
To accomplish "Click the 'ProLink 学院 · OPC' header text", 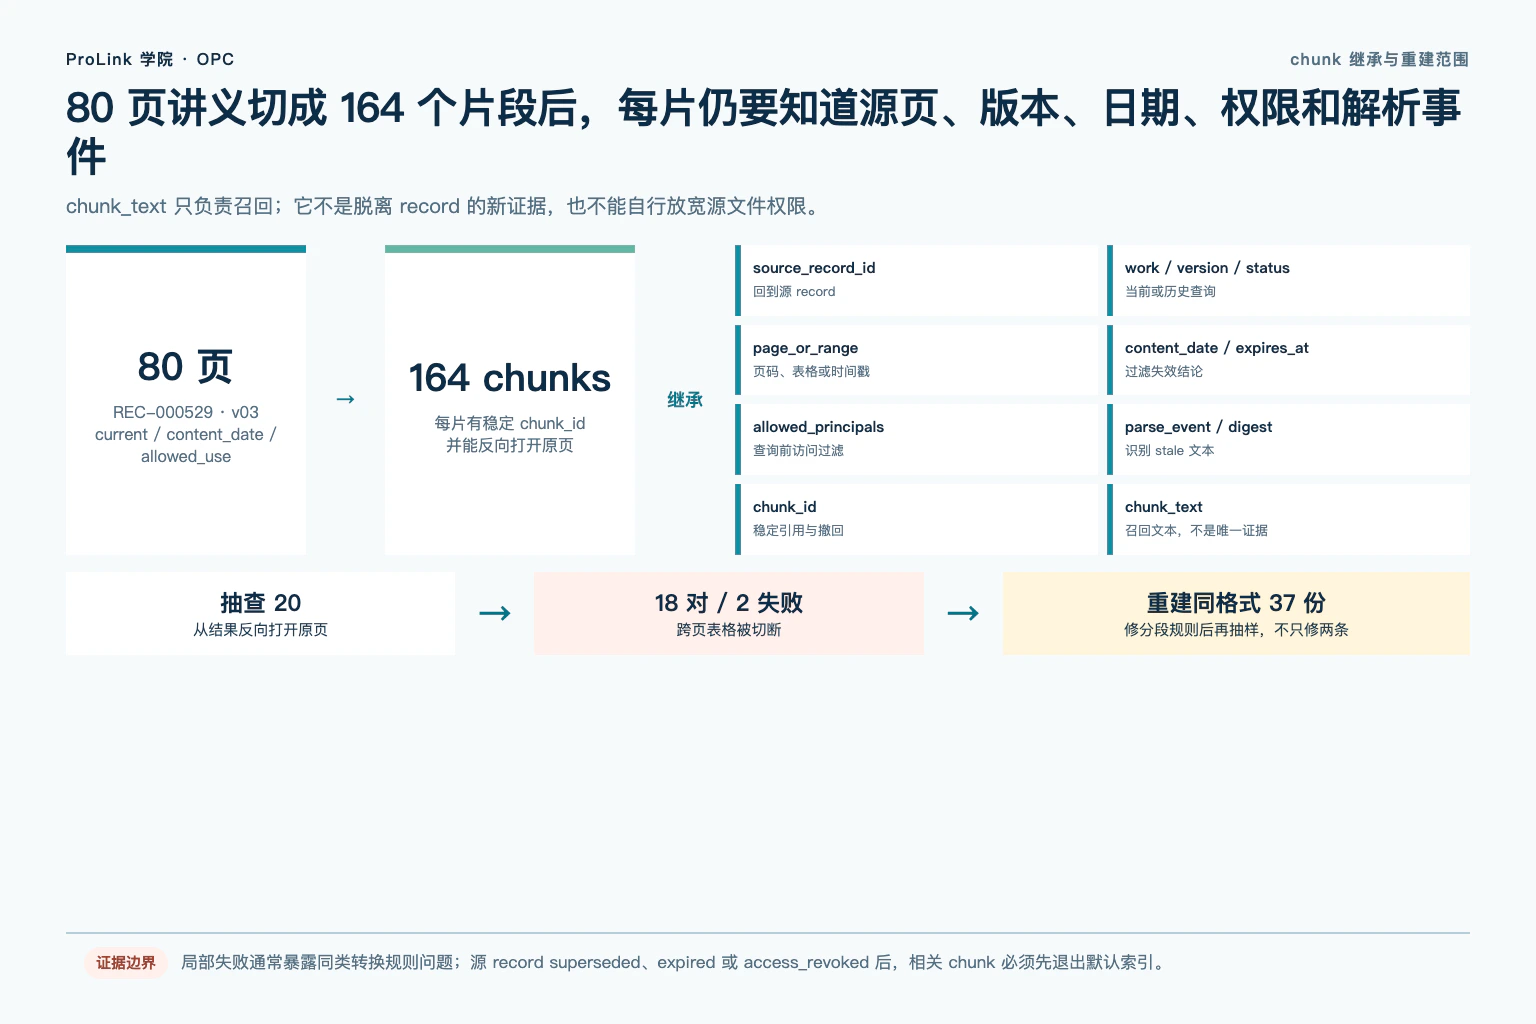I will 150,59.
